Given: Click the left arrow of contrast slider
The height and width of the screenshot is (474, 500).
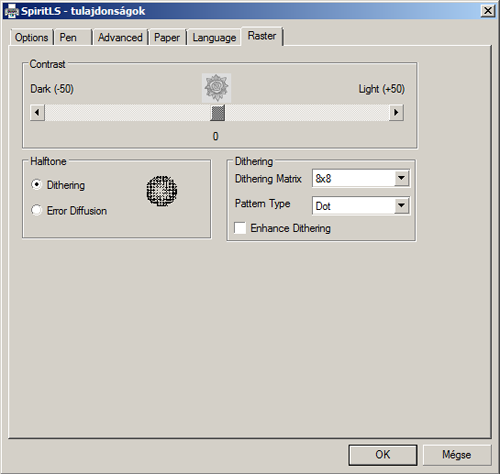Looking at the screenshot, I should coord(37,112).
